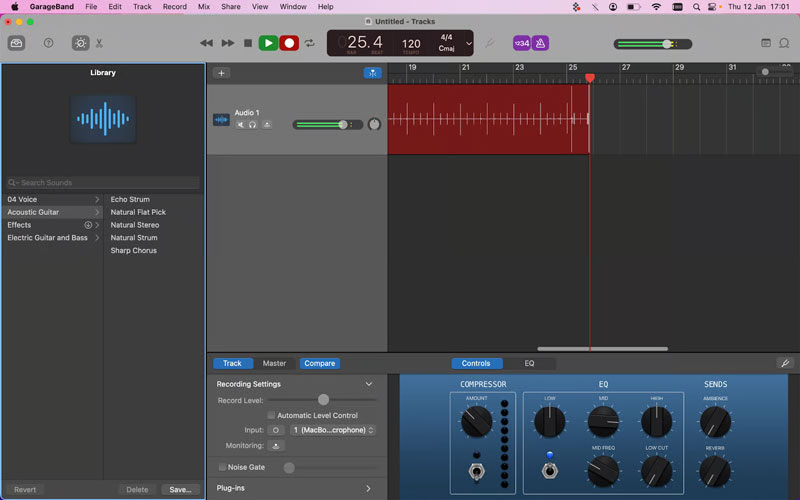This screenshot has height=500, width=800.
Task: Add a new track with plus button
Action: pos(221,73)
